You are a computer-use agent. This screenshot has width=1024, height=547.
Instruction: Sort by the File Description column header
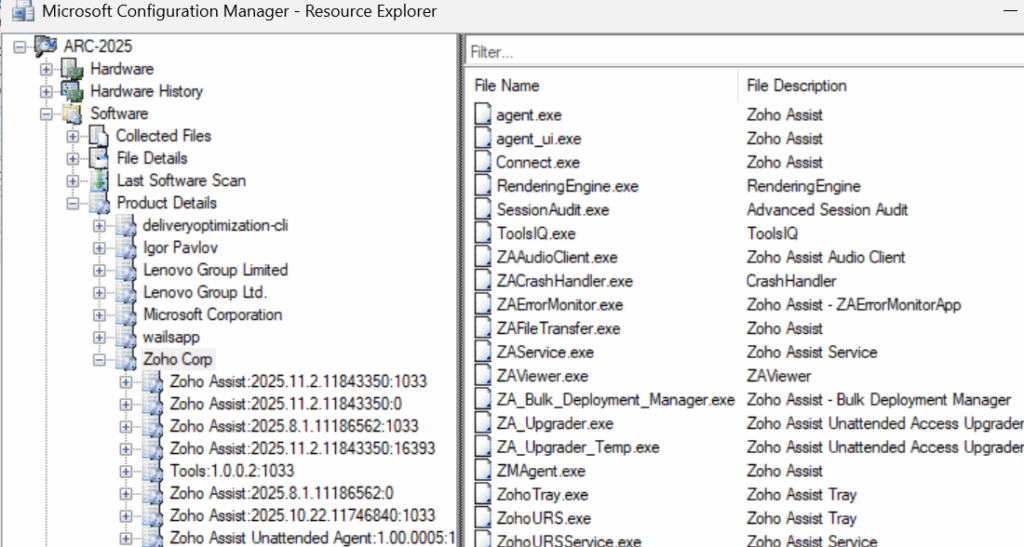[797, 86]
